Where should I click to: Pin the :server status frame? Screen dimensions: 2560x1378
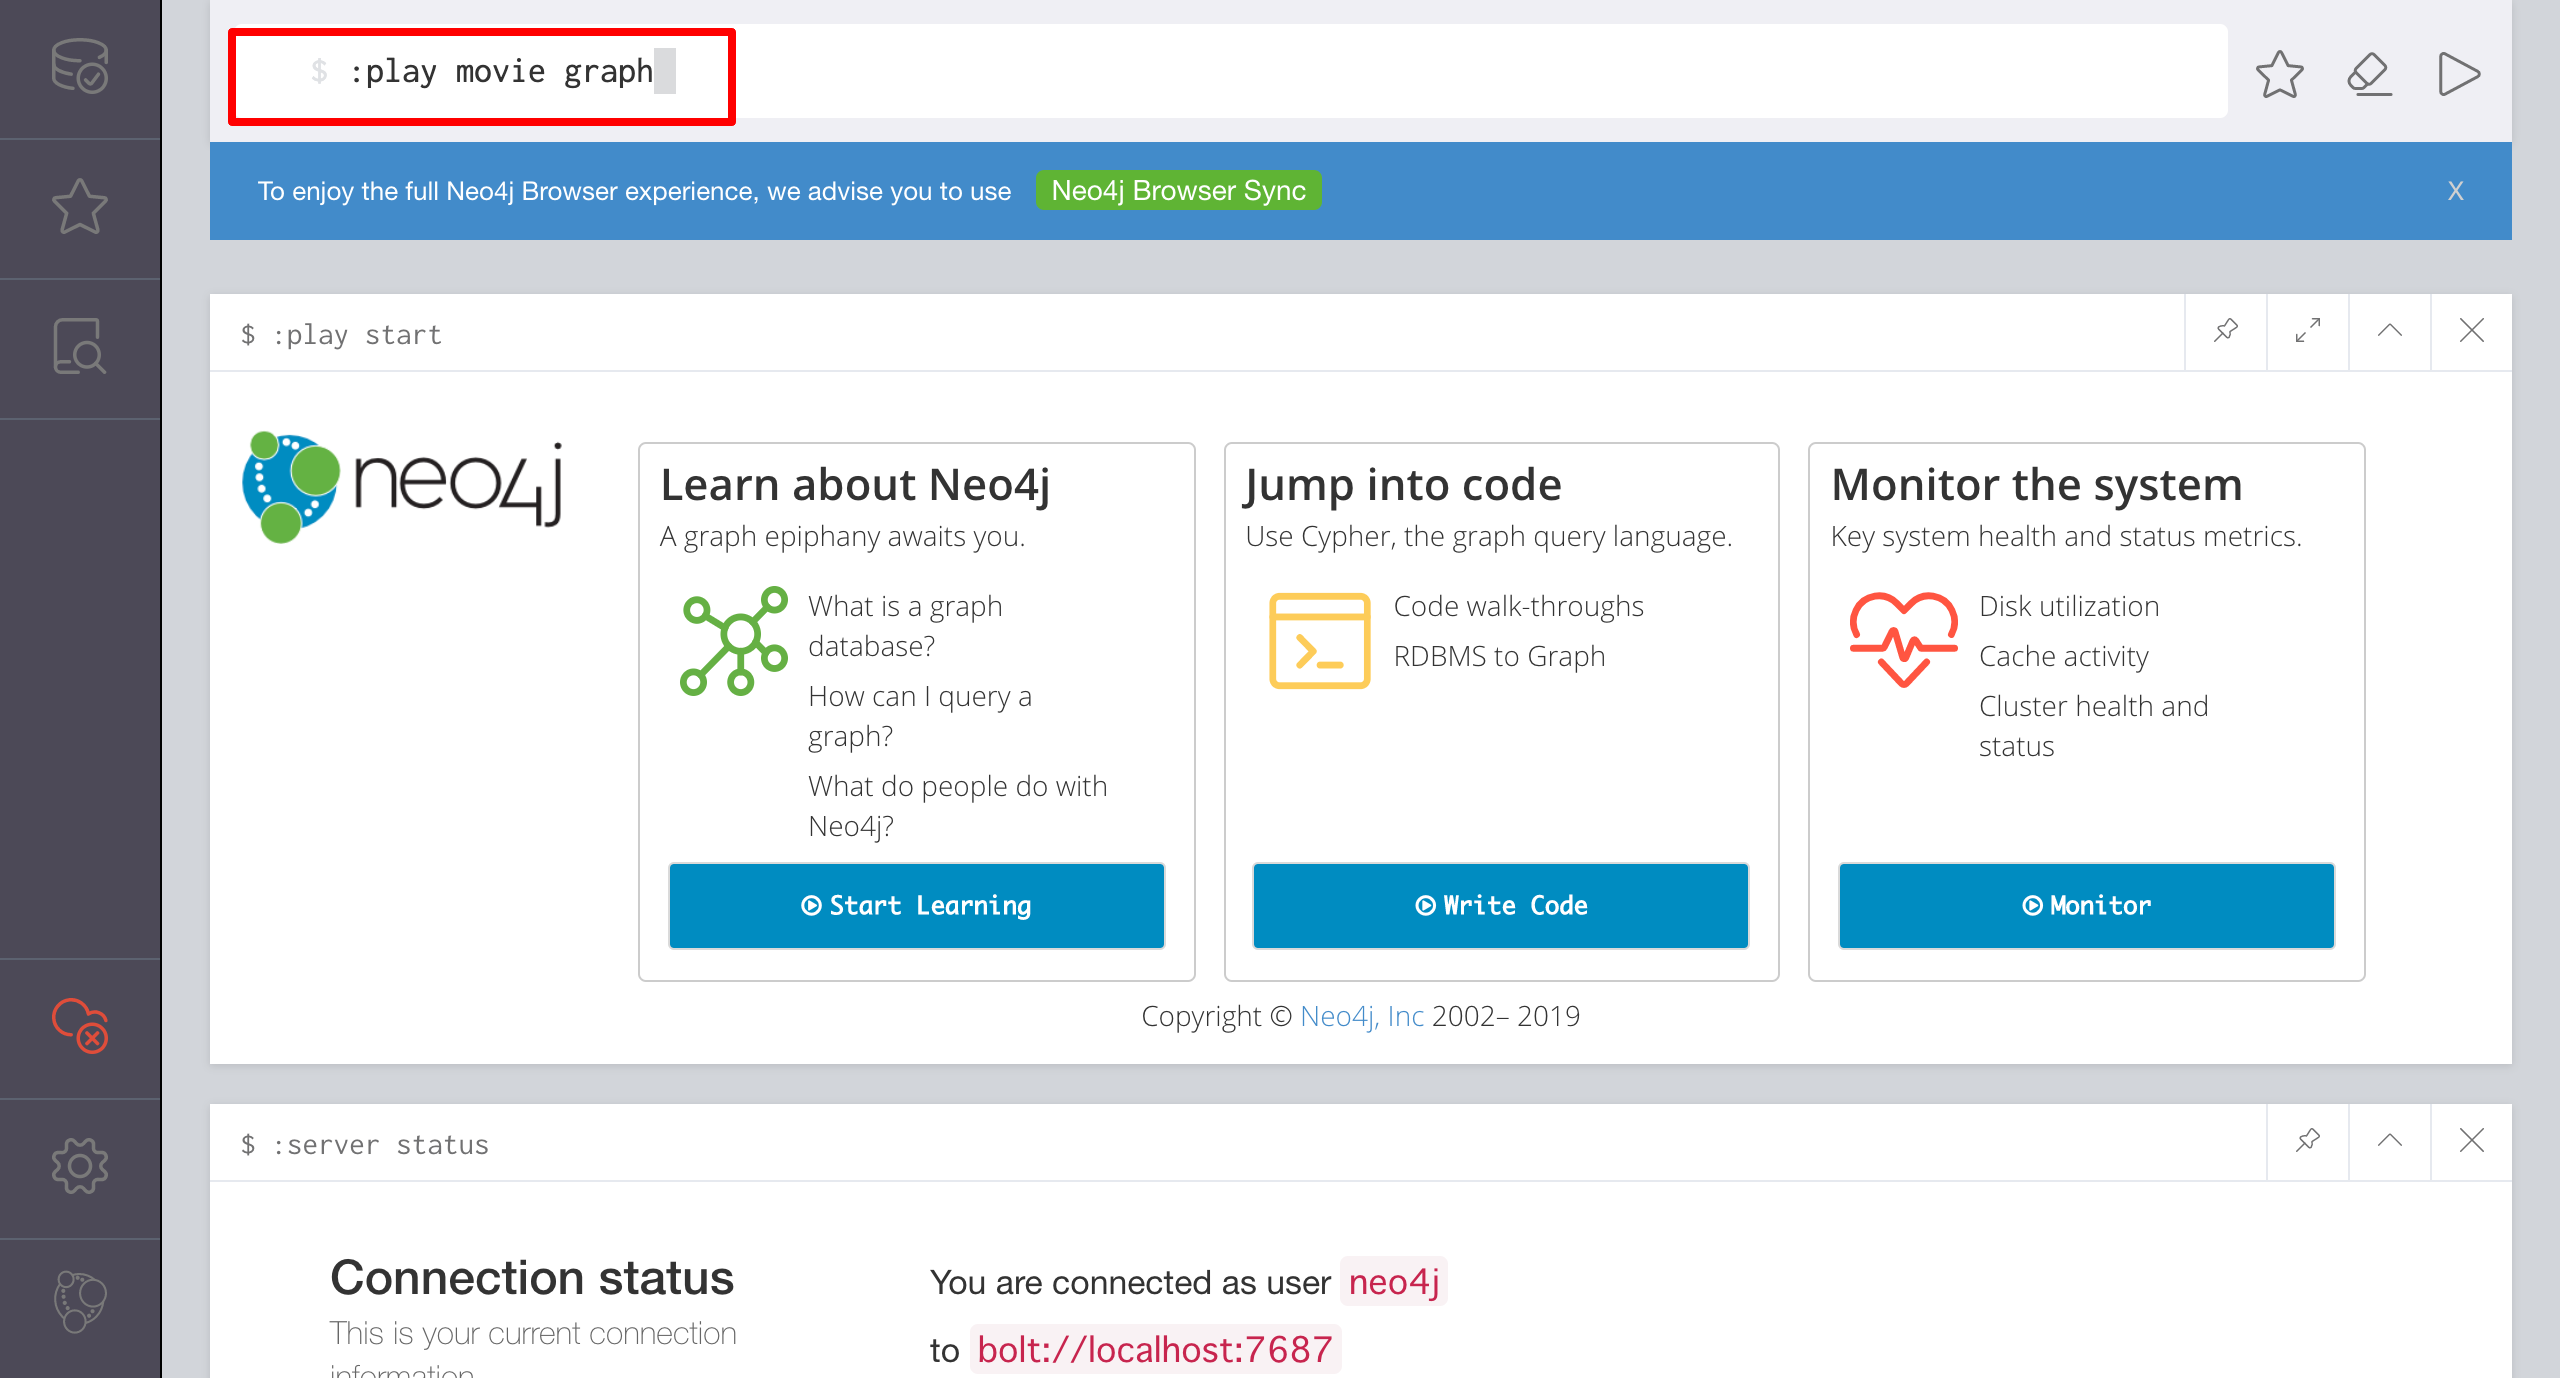pos(2308,1141)
